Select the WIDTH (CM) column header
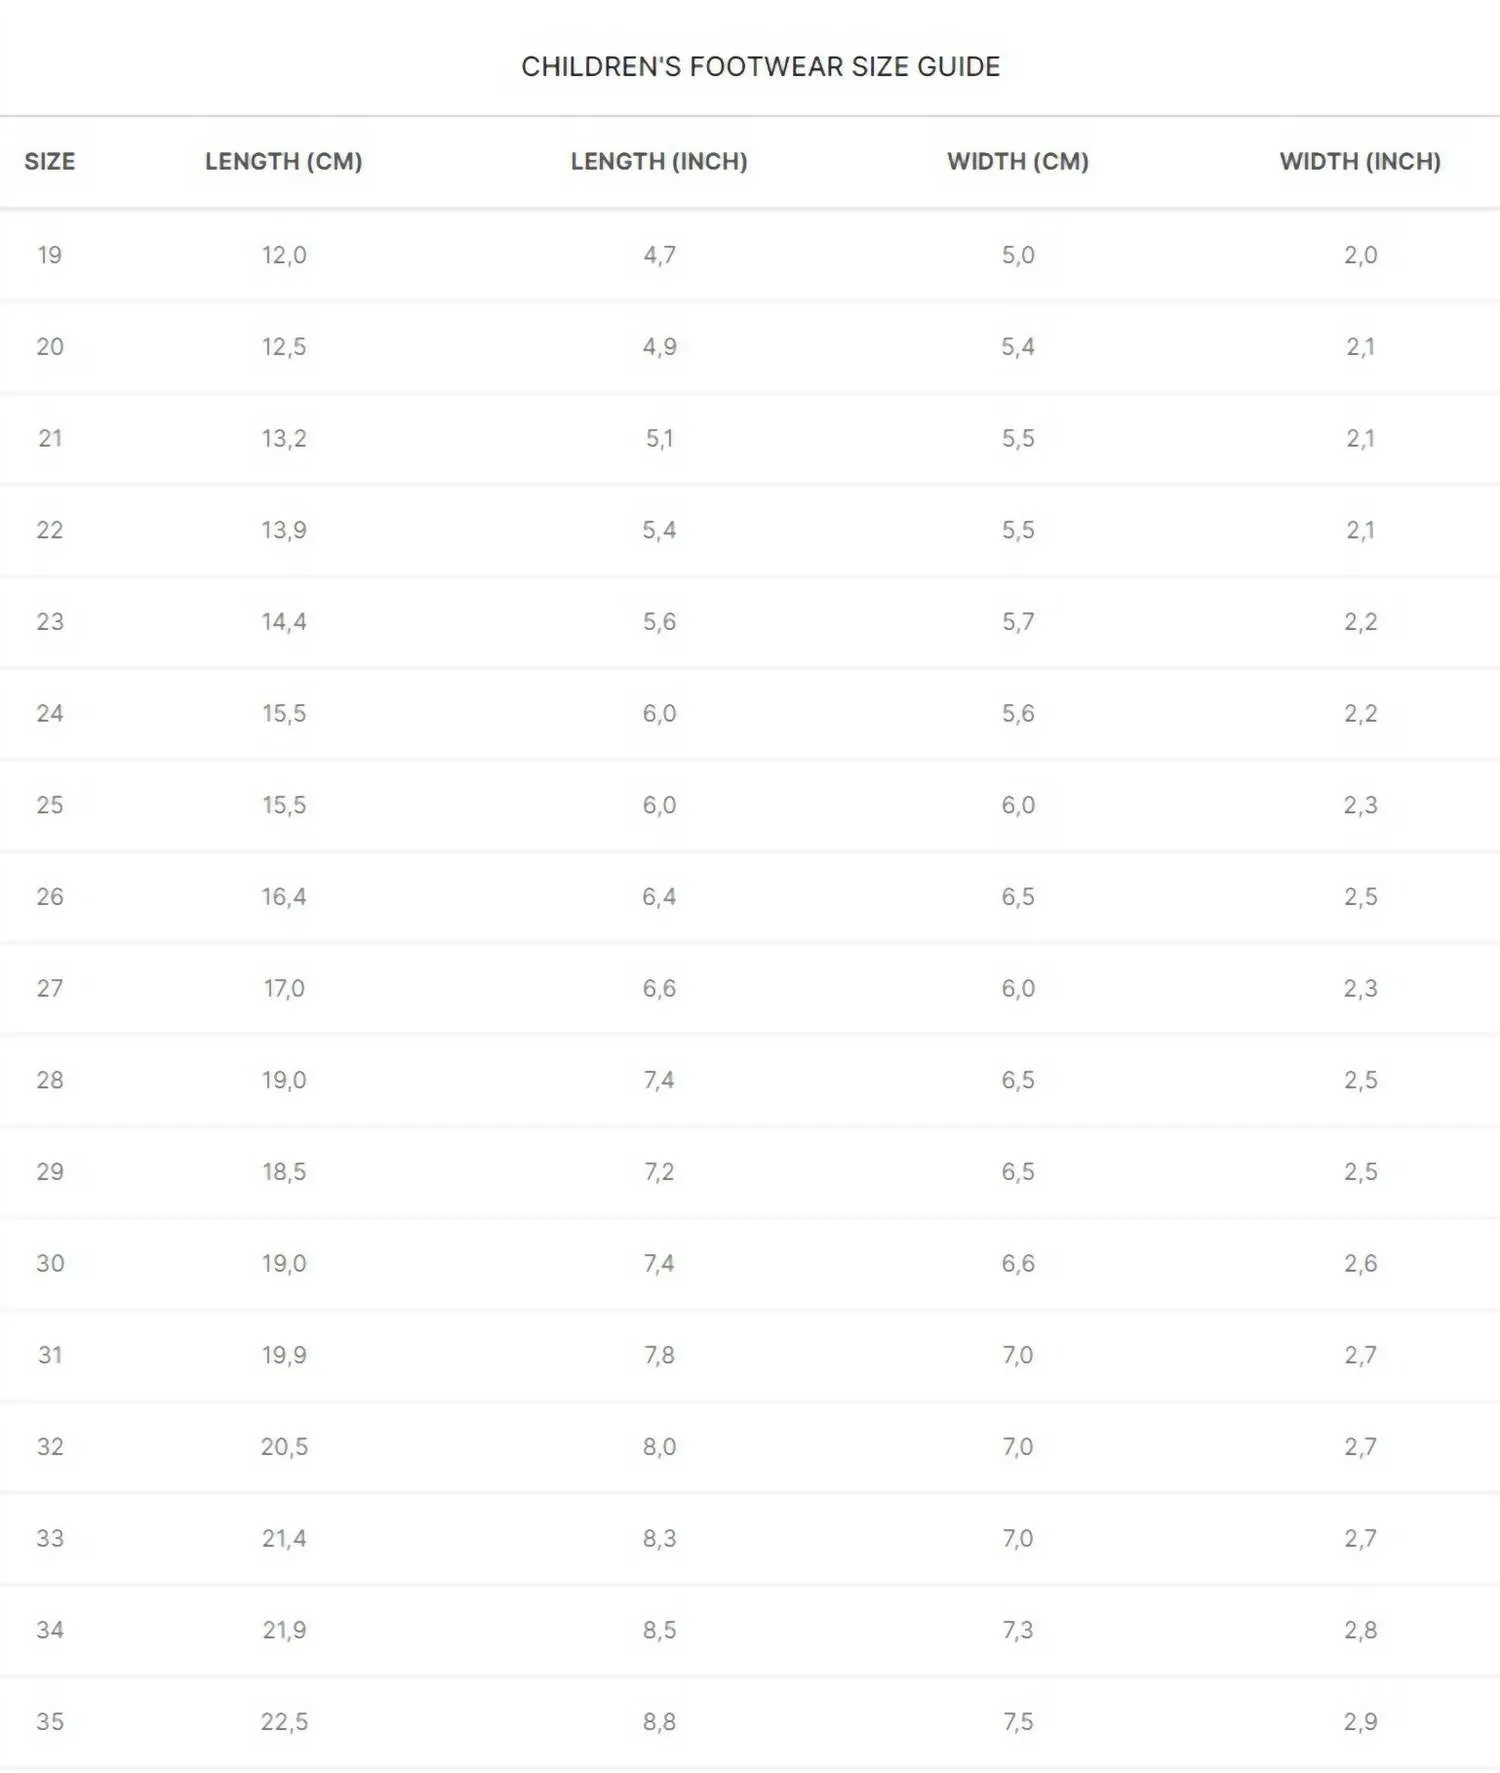This screenshot has height=1773, width=1500. (1018, 161)
